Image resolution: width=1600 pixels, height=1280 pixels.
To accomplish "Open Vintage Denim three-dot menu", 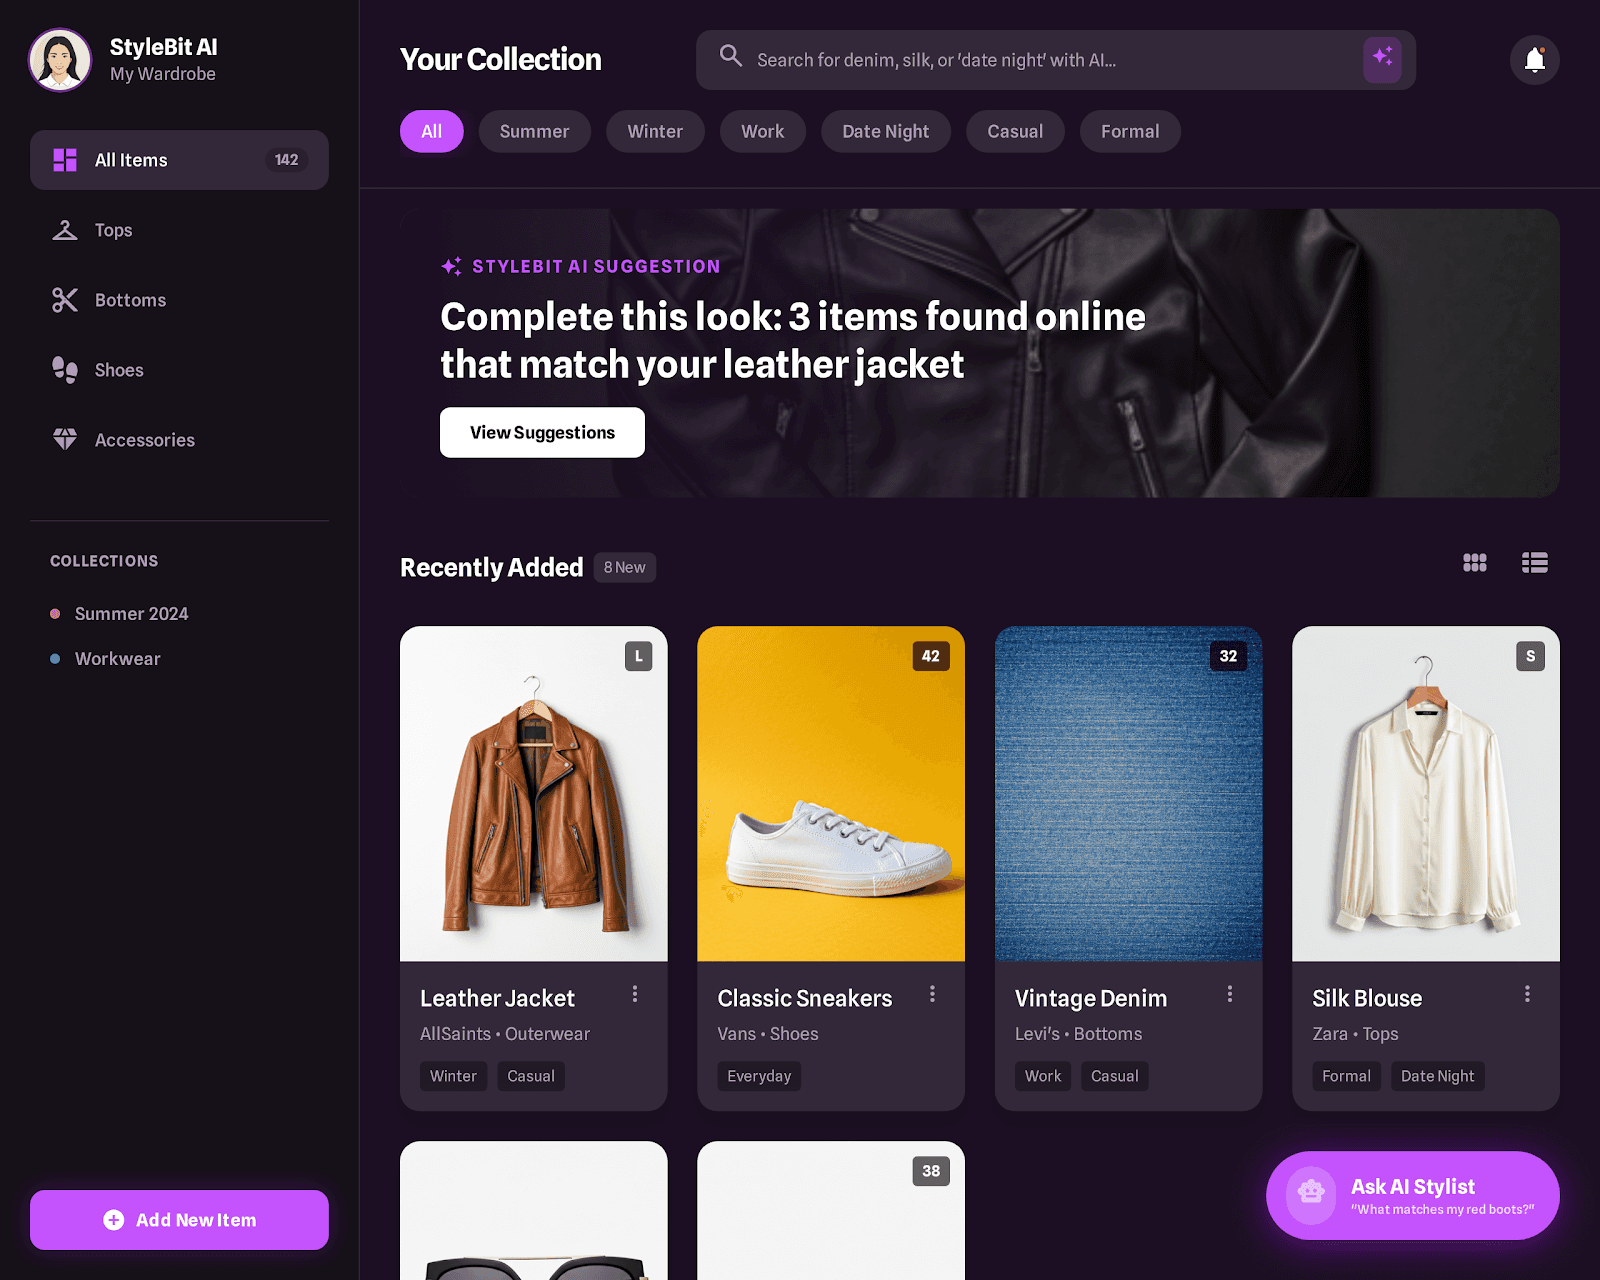I will (x=1230, y=994).
